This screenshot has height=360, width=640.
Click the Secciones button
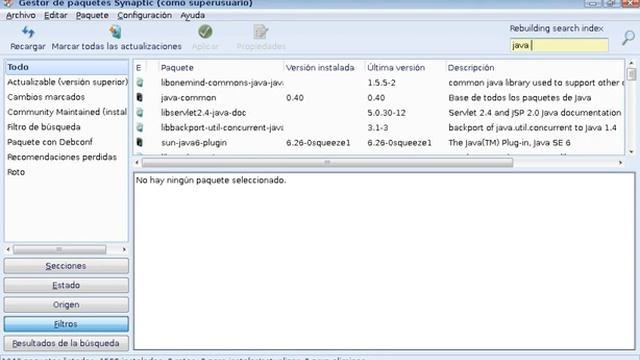coord(66,266)
